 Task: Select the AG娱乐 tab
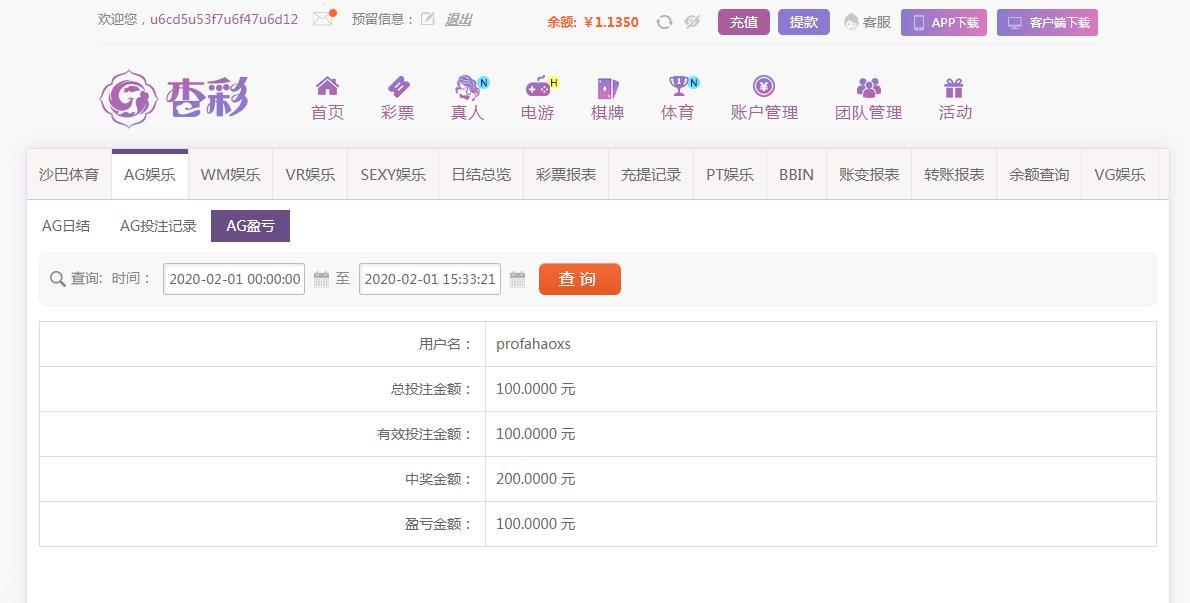coord(150,174)
